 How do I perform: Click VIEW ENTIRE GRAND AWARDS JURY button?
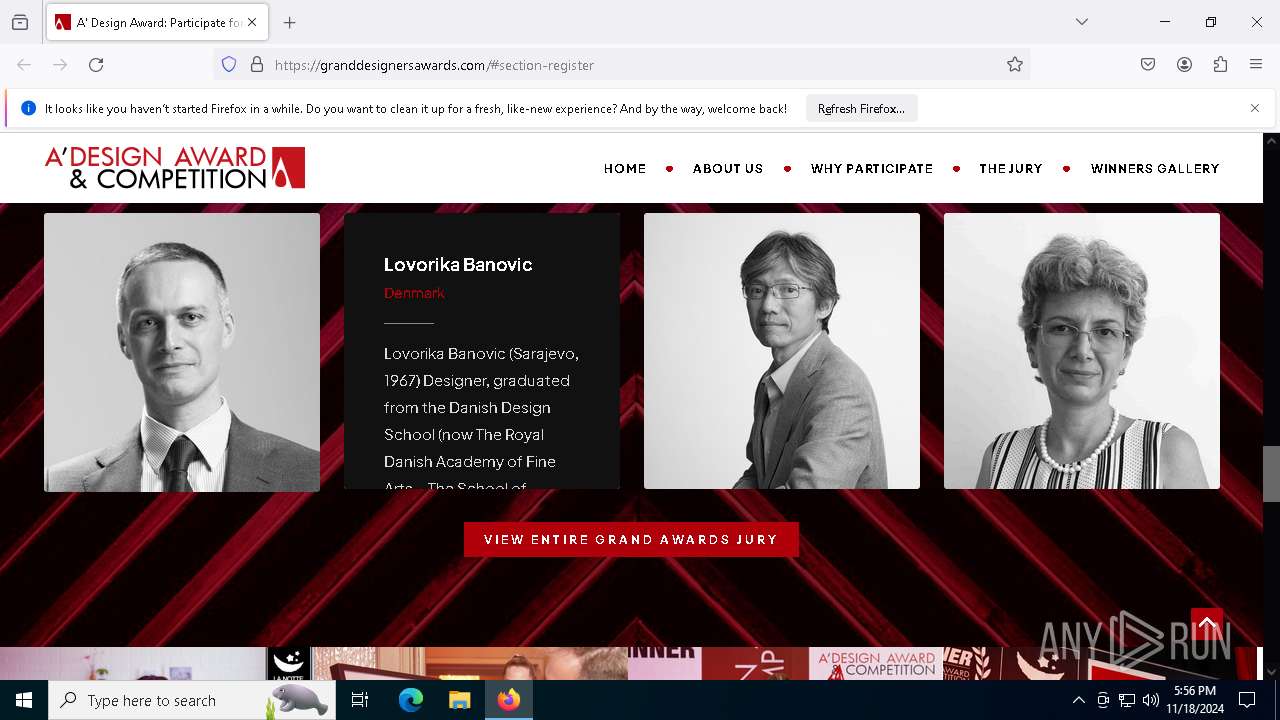click(631, 539)
